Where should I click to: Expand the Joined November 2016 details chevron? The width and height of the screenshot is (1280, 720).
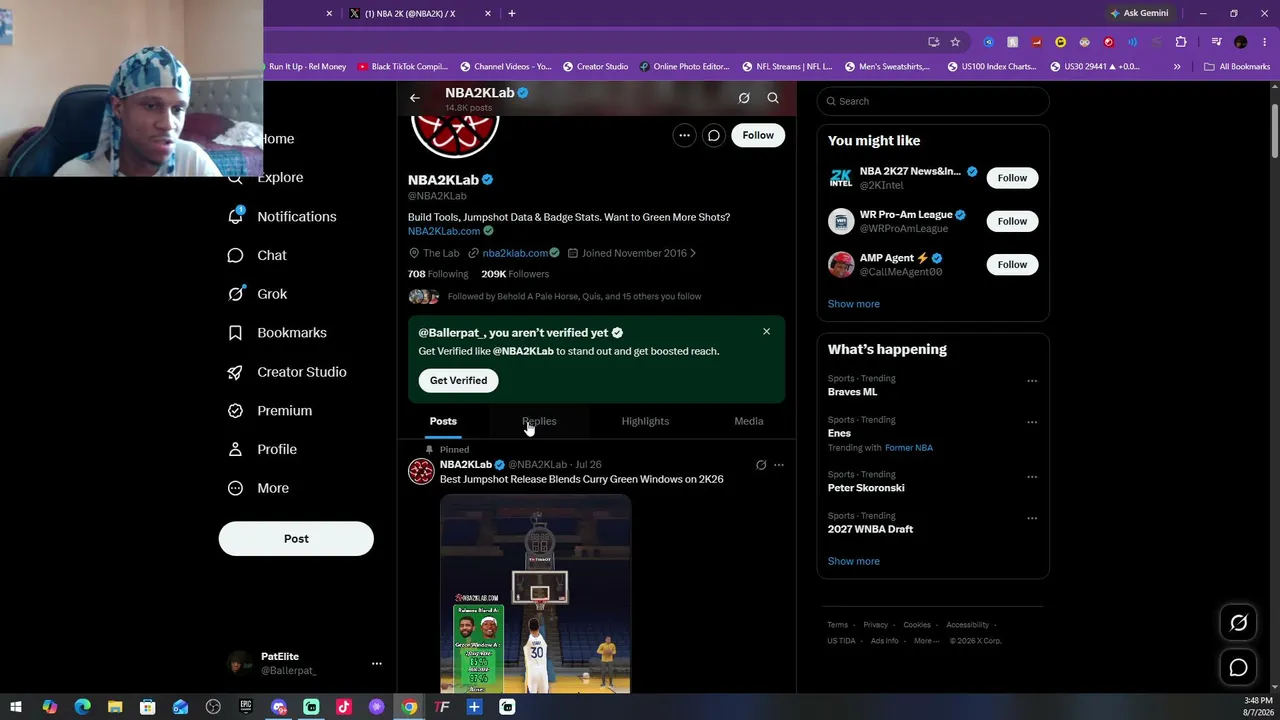(x=692, y=253)
